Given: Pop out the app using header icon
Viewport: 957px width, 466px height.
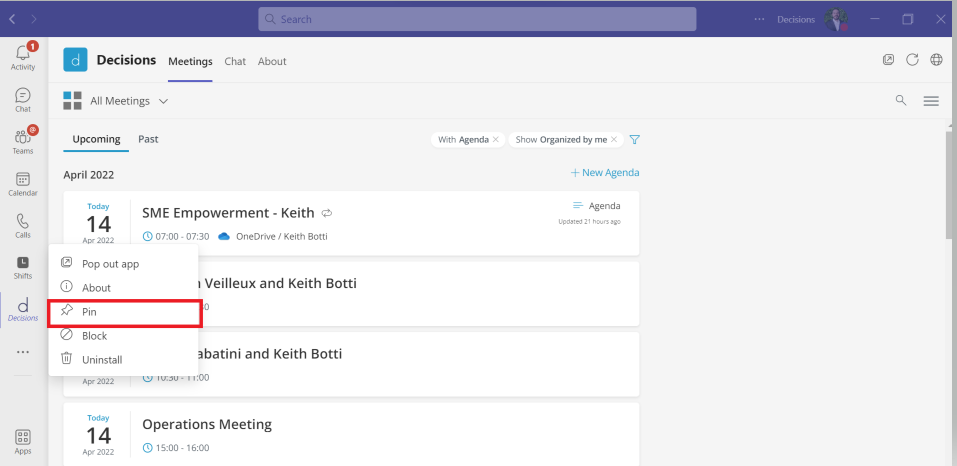Looking at the screenshot, I should pyautogui.click(x=889, y=59).
